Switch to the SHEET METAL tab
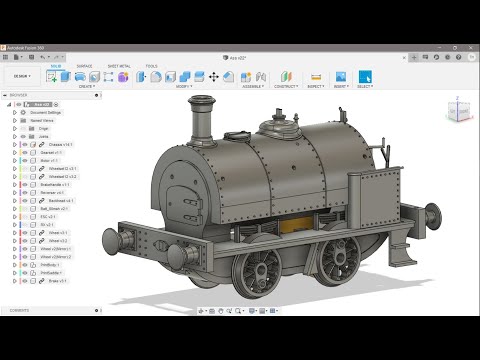The height and width of the screenshot is (360, 480). pyautogui.click(x=119, y=66)
